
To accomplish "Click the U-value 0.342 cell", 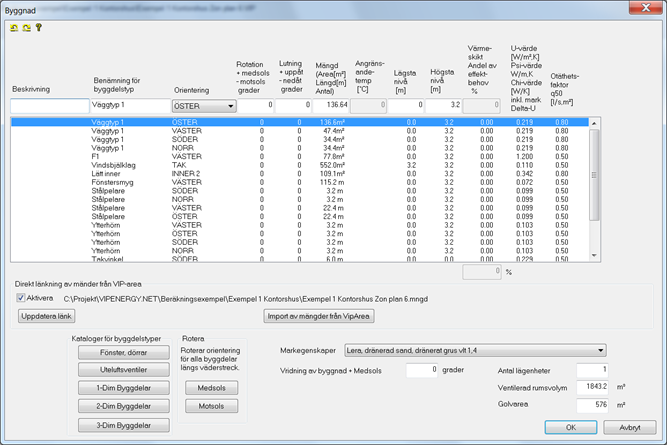I will tap(524, 174).
